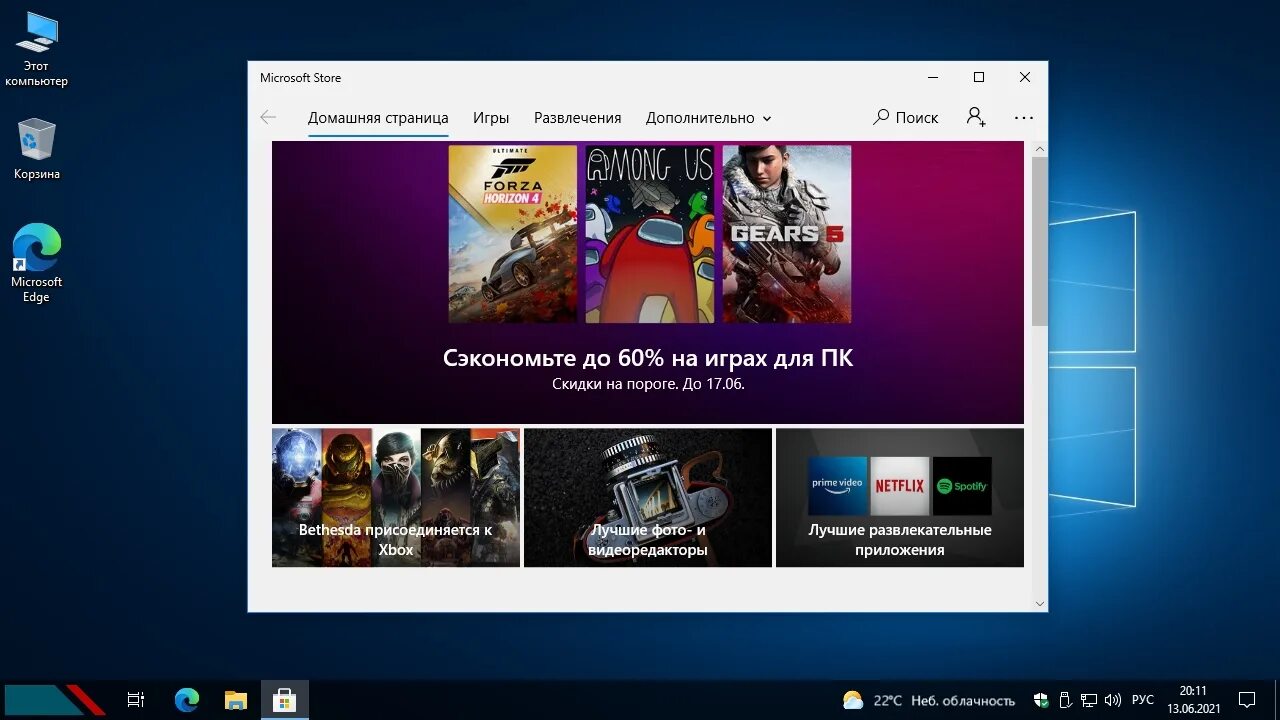Select the Корзина recycle bin icon

[37, 149]
